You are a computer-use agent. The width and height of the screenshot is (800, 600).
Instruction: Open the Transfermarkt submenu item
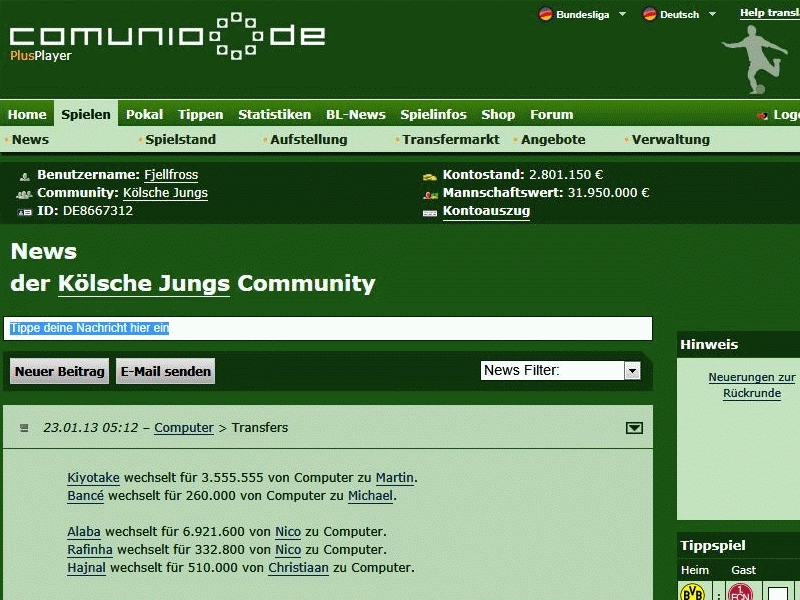(x=451, y=139)
